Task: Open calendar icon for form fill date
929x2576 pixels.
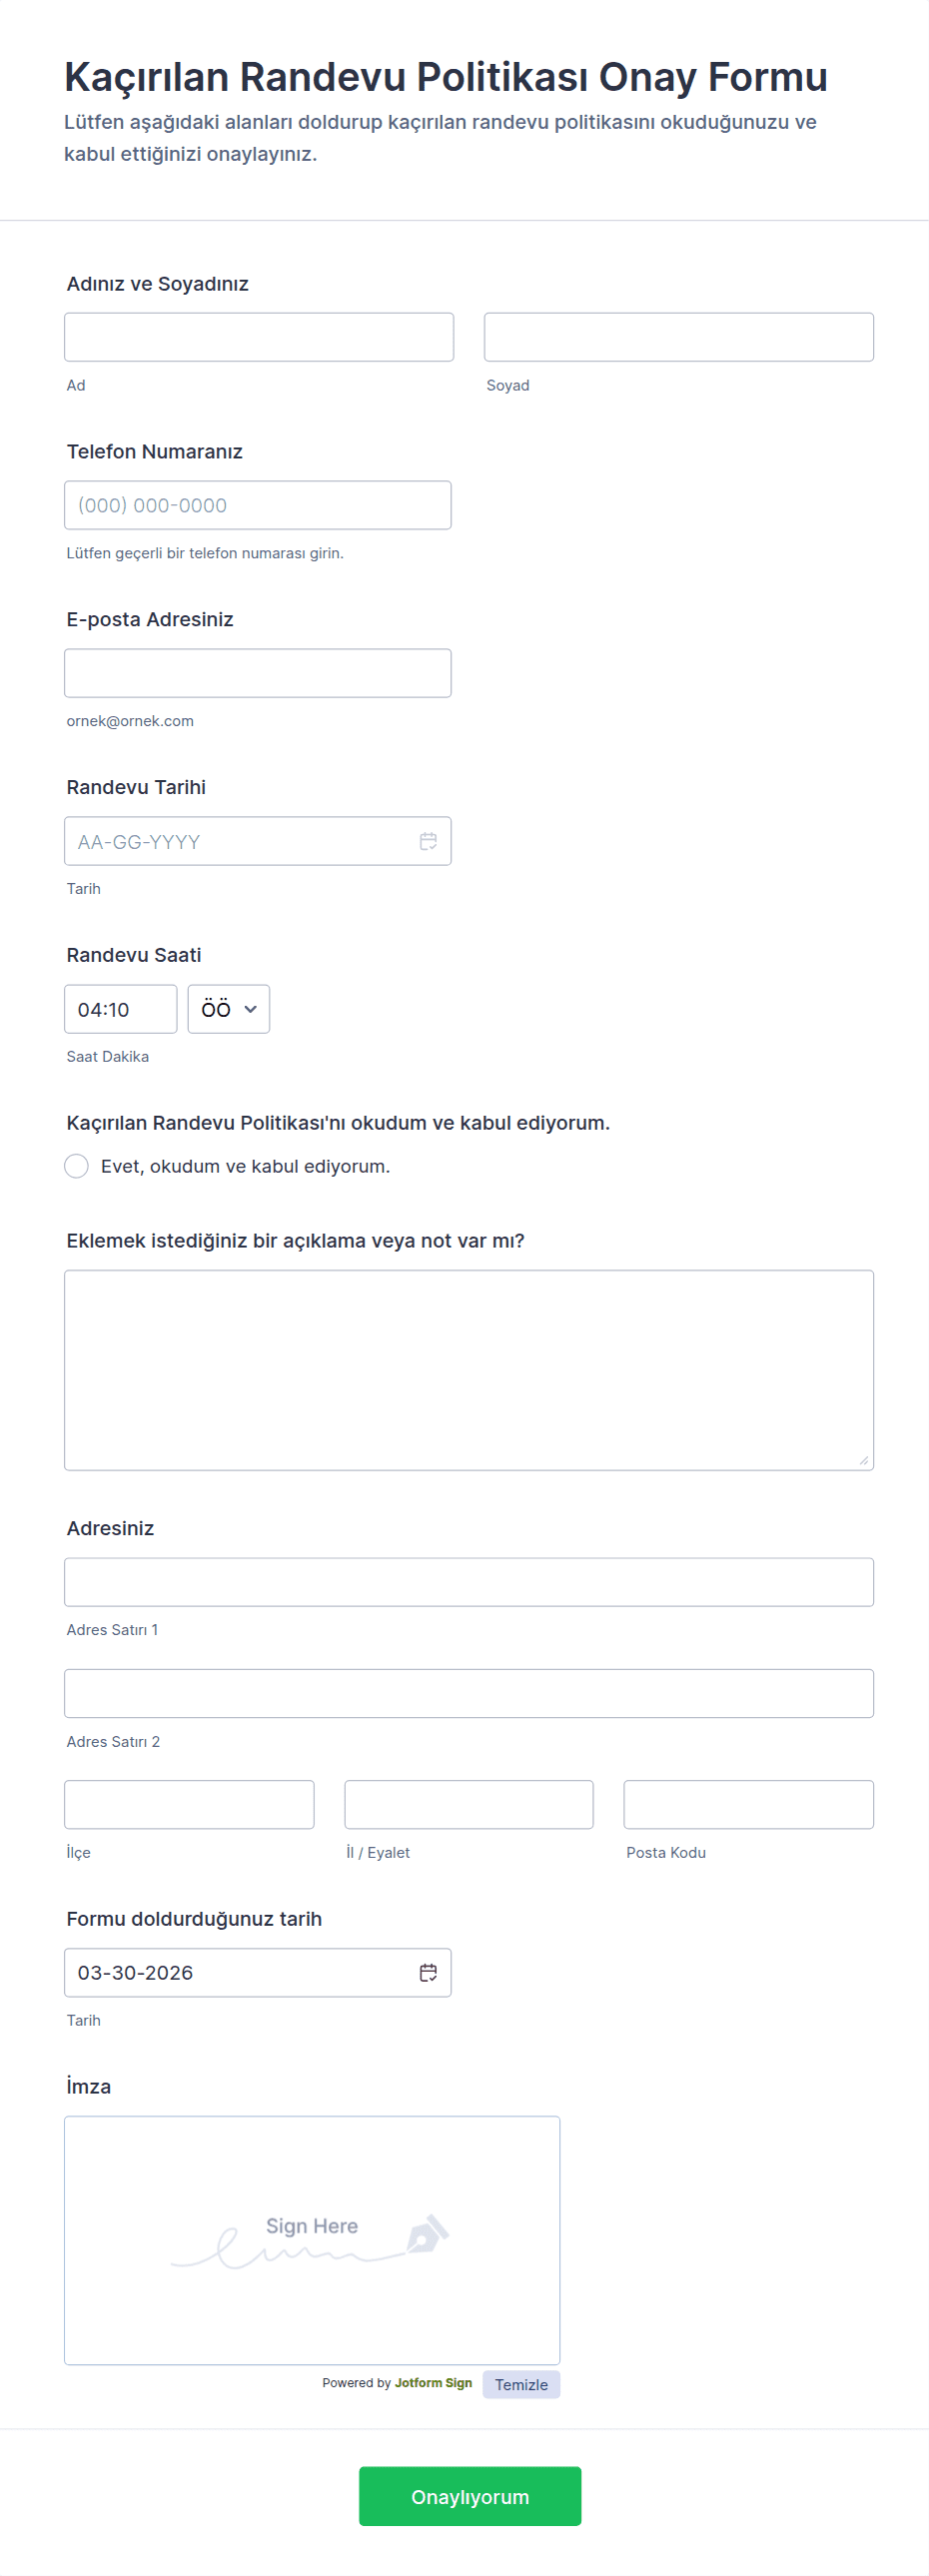Action: (428, 1972)
